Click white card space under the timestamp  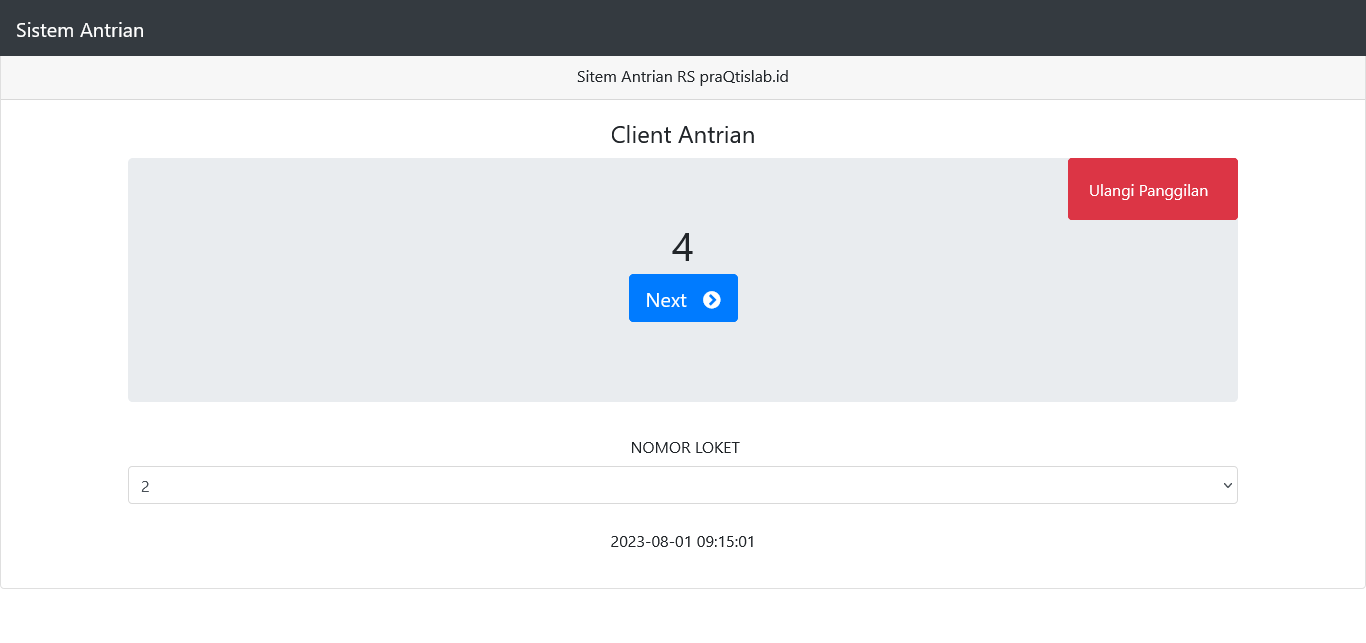pyautogui.click(x=683, y=570)
